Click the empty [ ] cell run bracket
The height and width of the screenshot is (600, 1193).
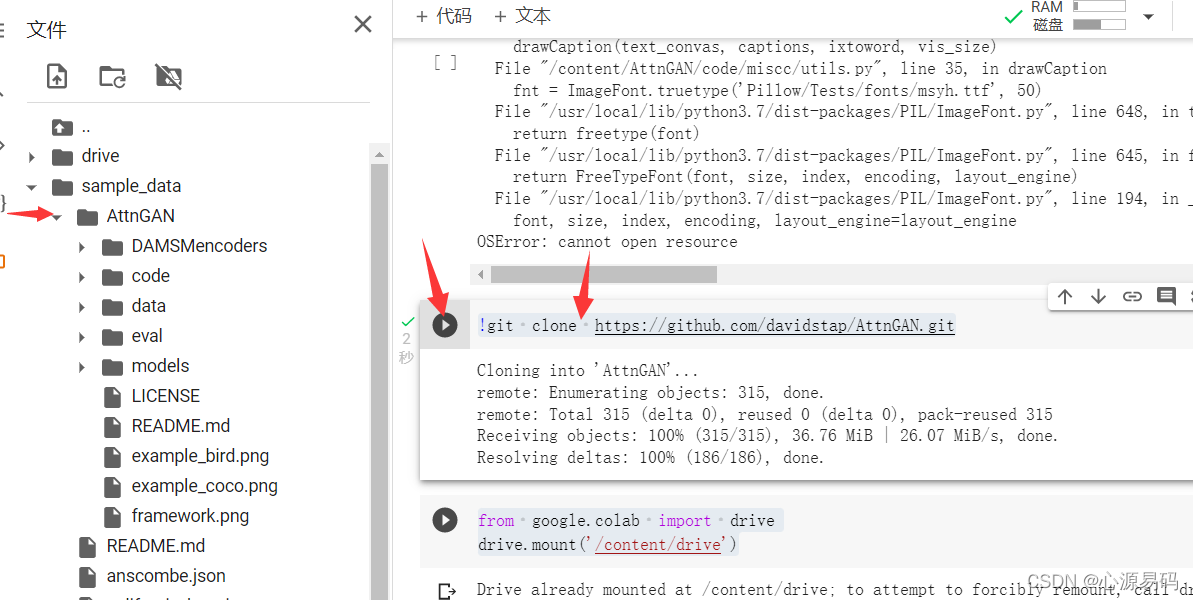pyautogui.click(x=445, y=62)
